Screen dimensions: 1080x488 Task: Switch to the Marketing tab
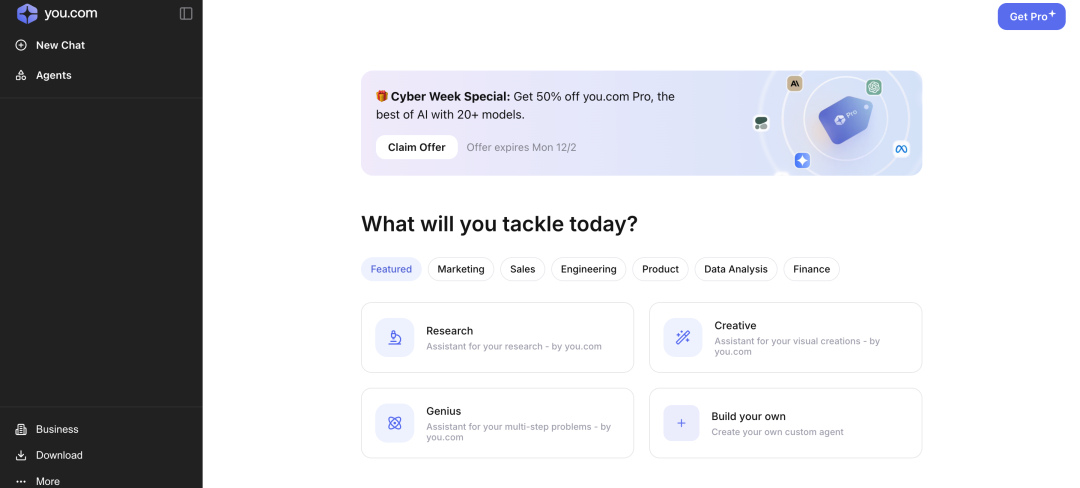[x=460, y=269]
